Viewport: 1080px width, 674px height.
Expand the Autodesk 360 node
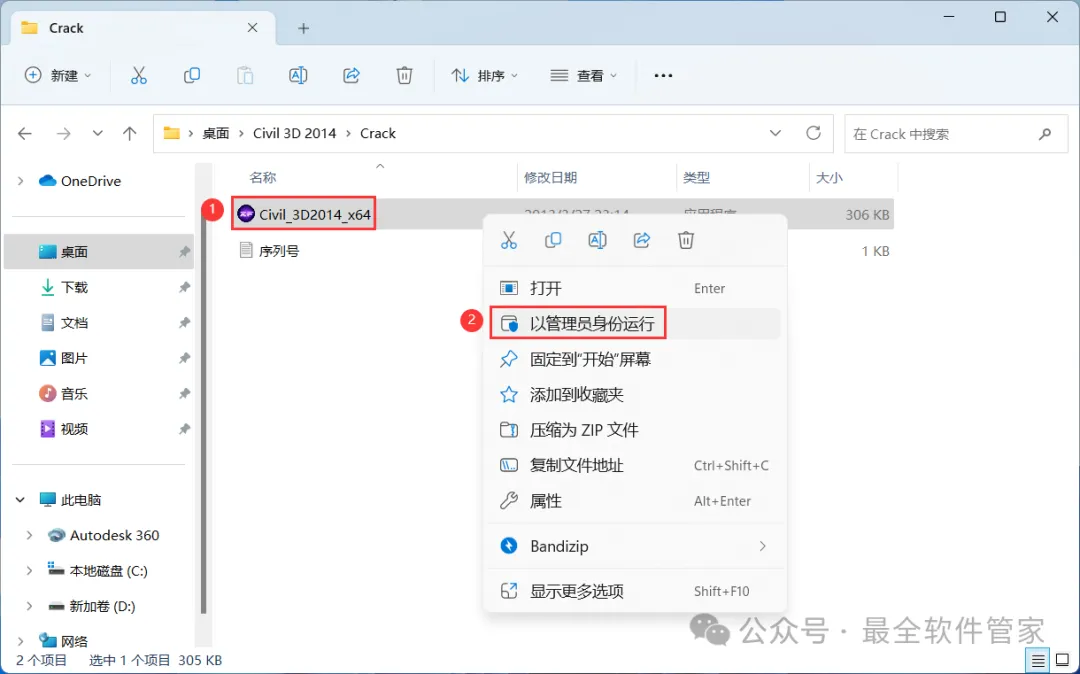pos(29,535)
